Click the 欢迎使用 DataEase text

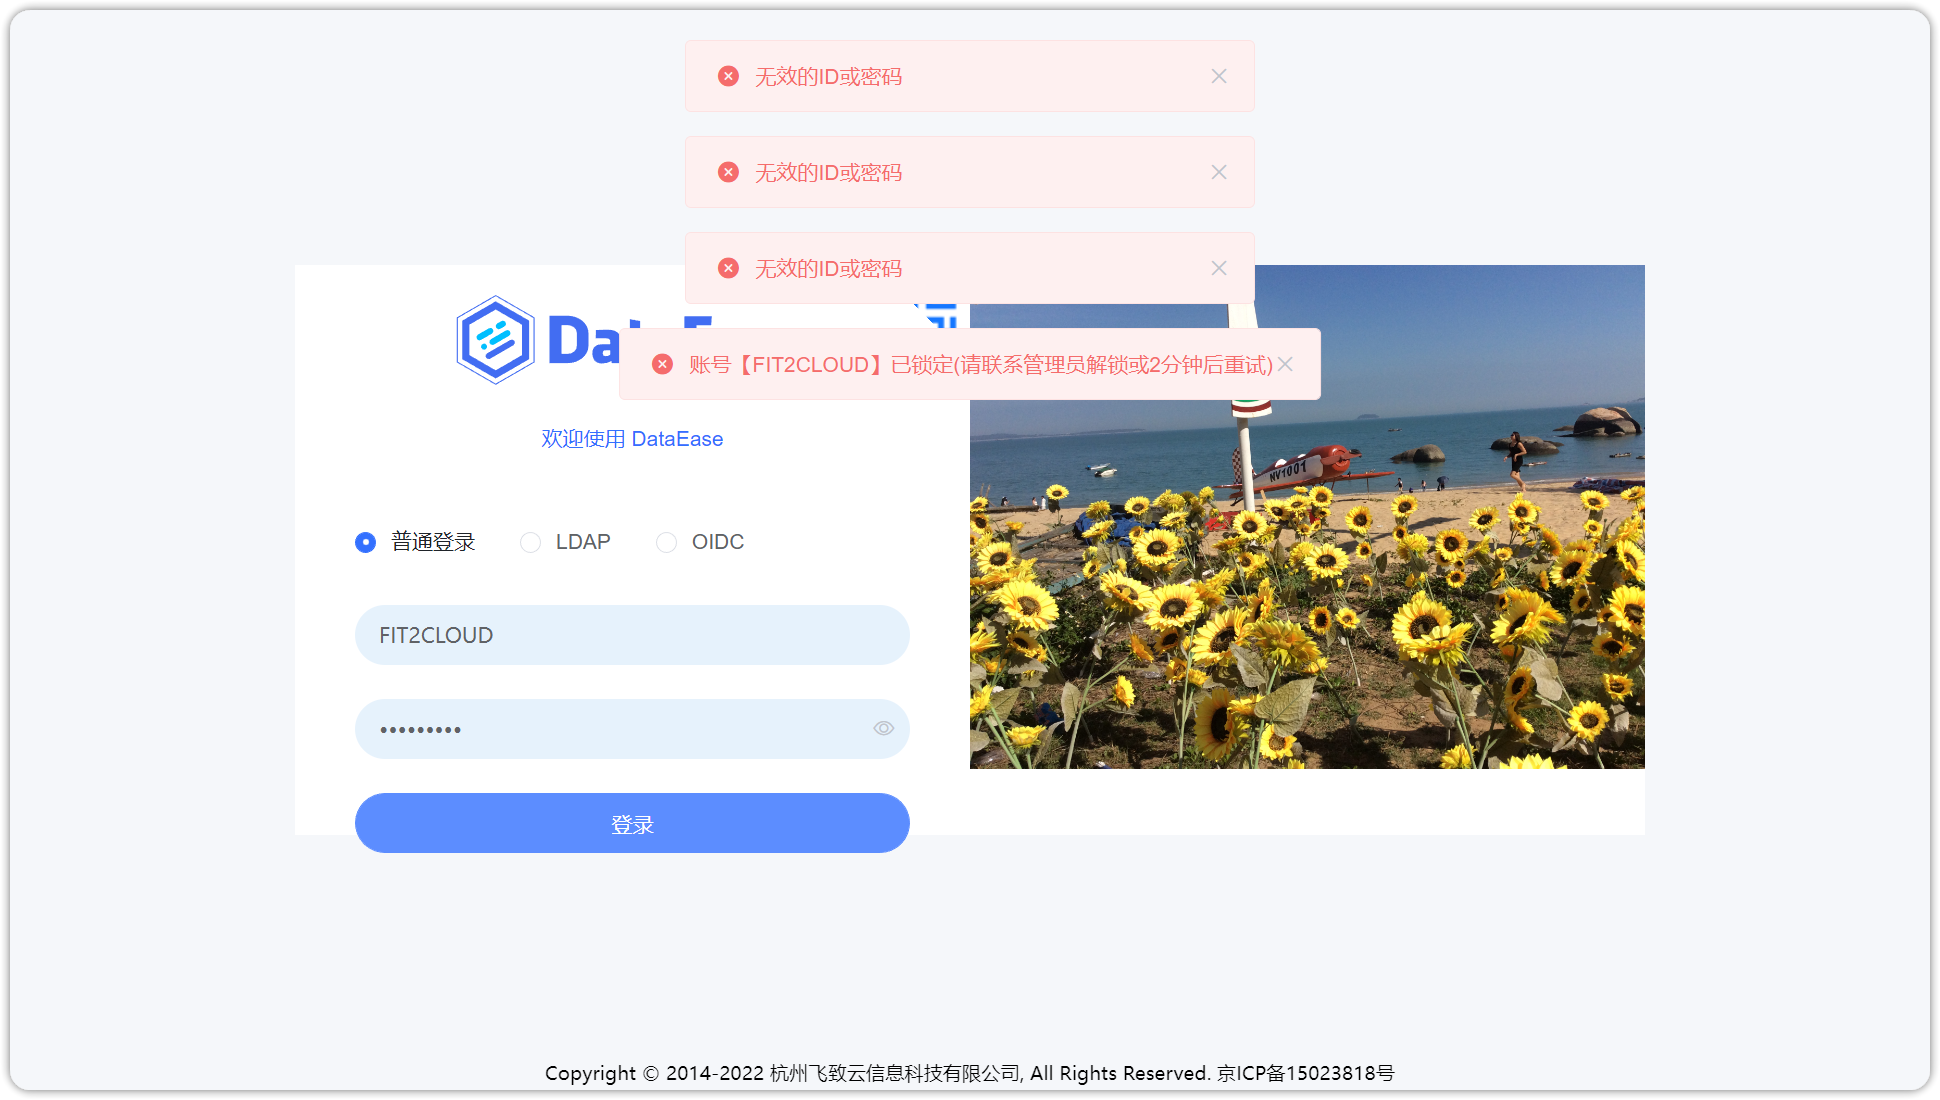click(x=632, y=438)
